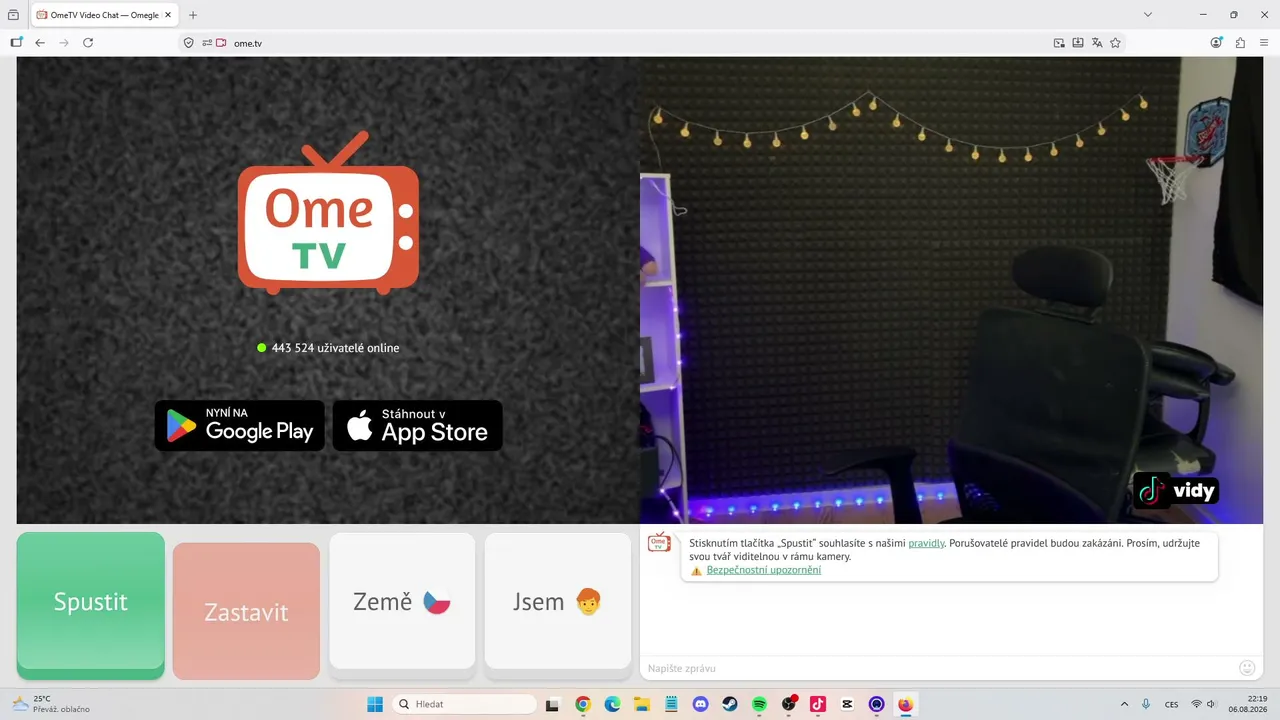Switch the CES keyboard language
The height and width of the screenshot is (720, 1280).
(x=1171, y=704)
